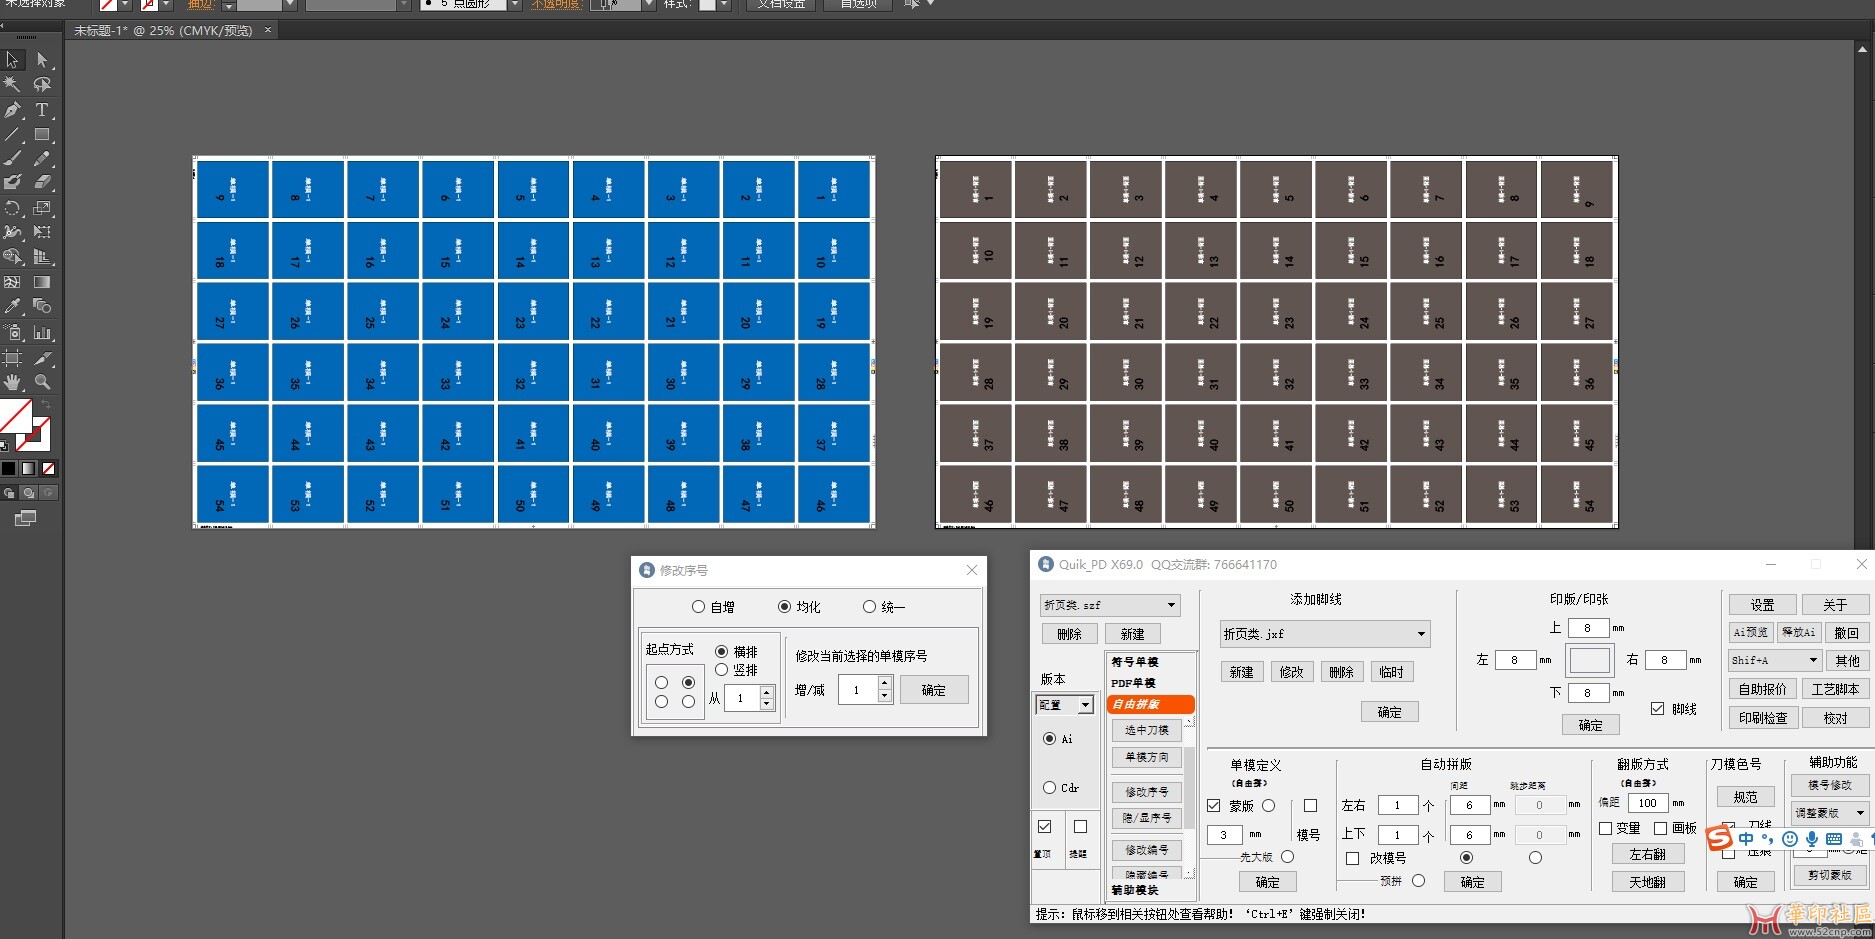Image resolution: width=1875 pixels, height=939 pixels.
Task: Click the Sogou IME microphone icon
Action: point(1812,839)
